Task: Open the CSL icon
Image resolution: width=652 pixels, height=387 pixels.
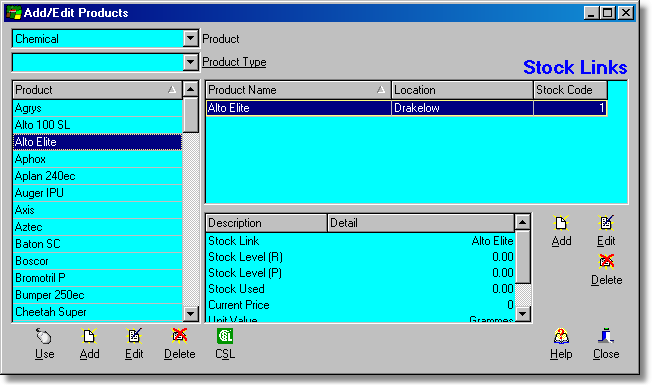Action: click(x=225, y=336)
